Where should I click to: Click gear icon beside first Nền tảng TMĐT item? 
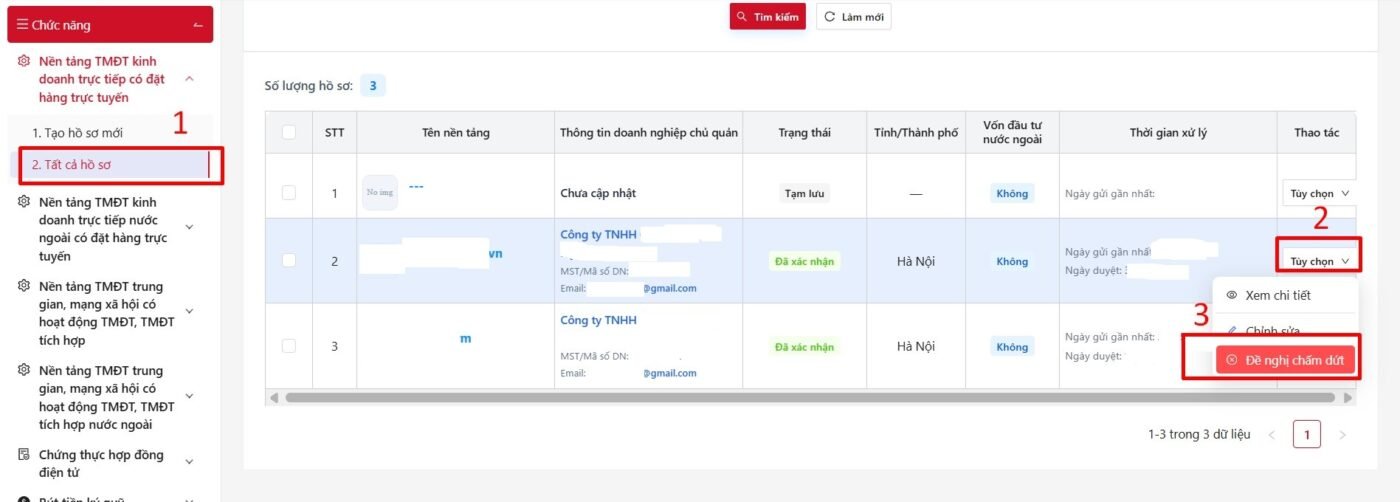[24, 61]
